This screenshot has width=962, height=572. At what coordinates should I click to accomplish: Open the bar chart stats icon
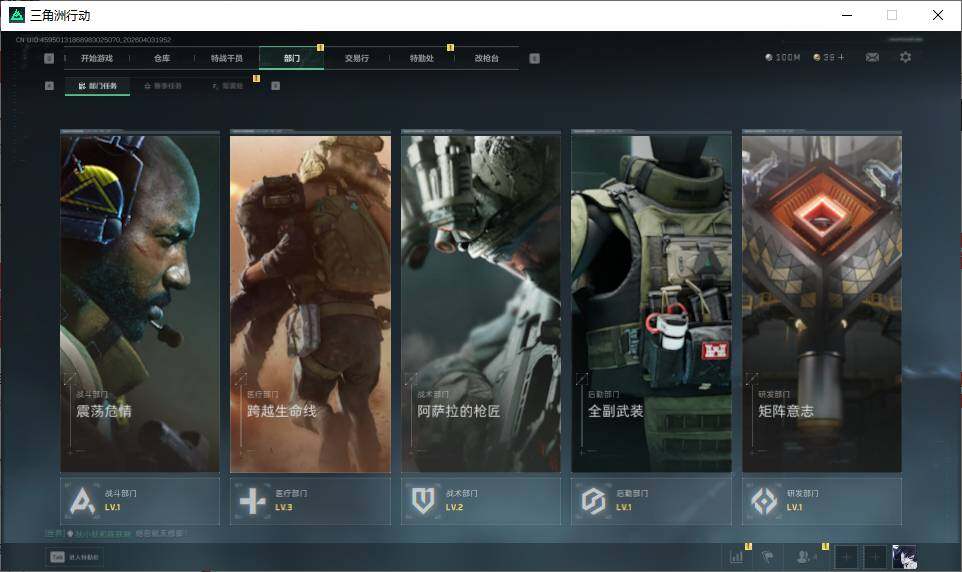(737, 556)
